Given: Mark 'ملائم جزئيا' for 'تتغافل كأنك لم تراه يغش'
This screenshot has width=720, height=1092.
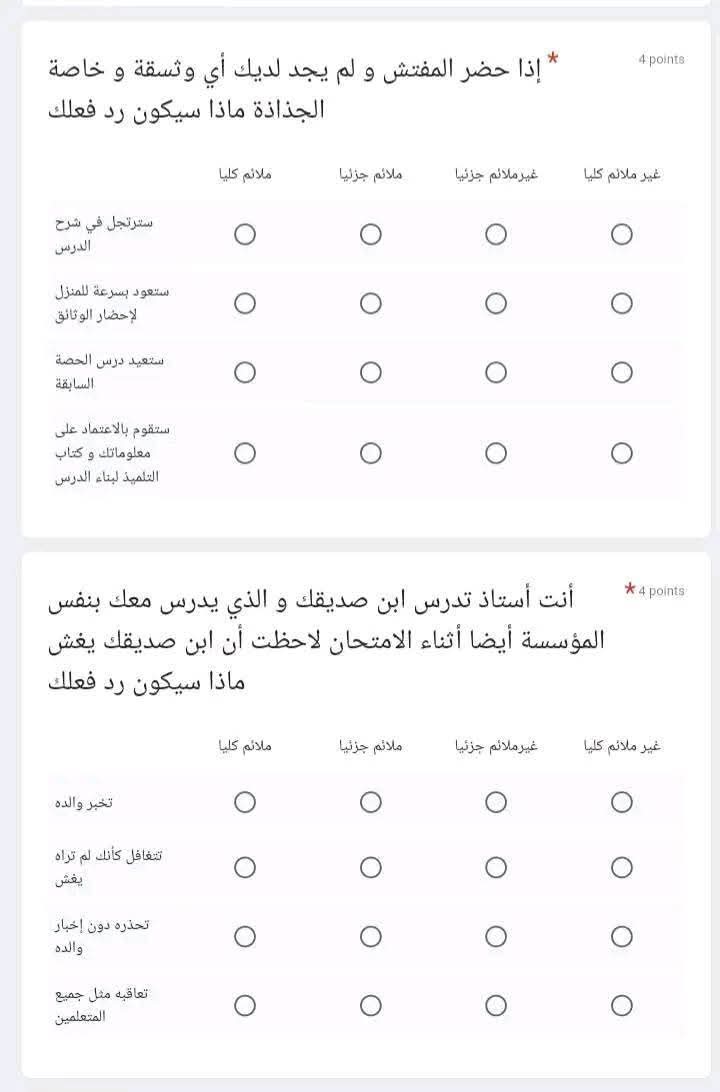Looking at the screenshot, I should pos(371,867).
